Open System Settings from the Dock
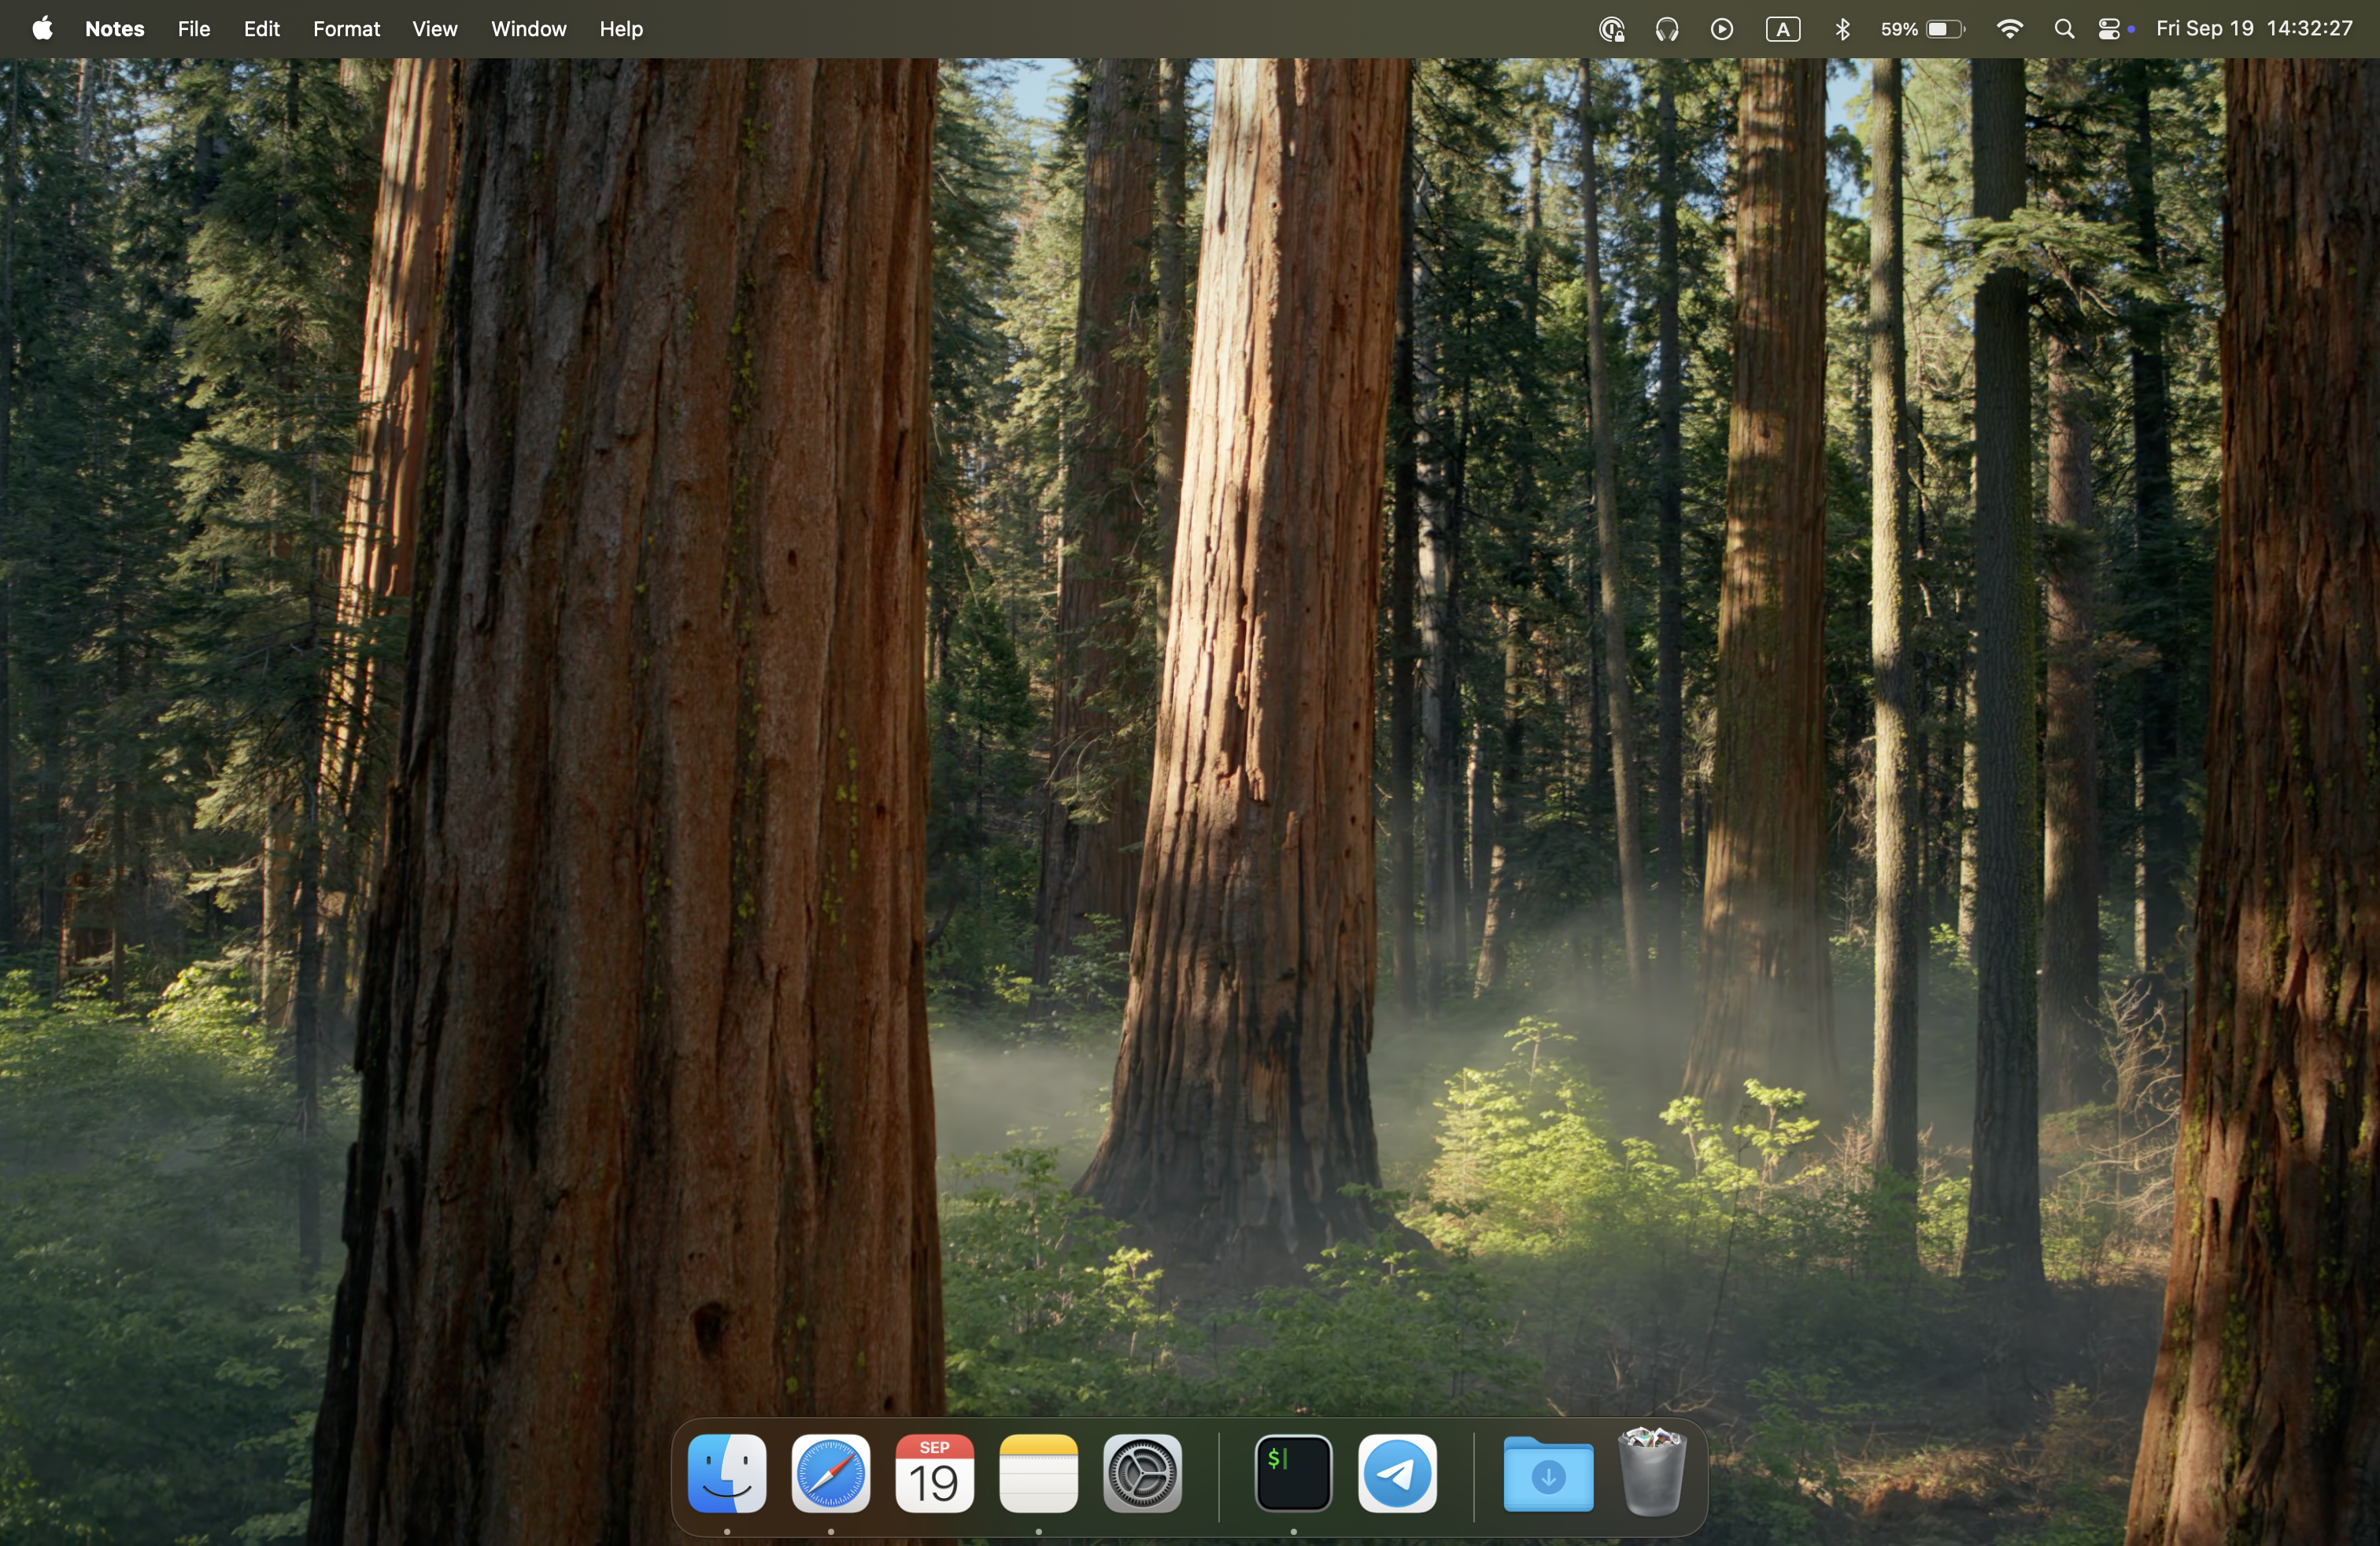 point(1142,1474)
